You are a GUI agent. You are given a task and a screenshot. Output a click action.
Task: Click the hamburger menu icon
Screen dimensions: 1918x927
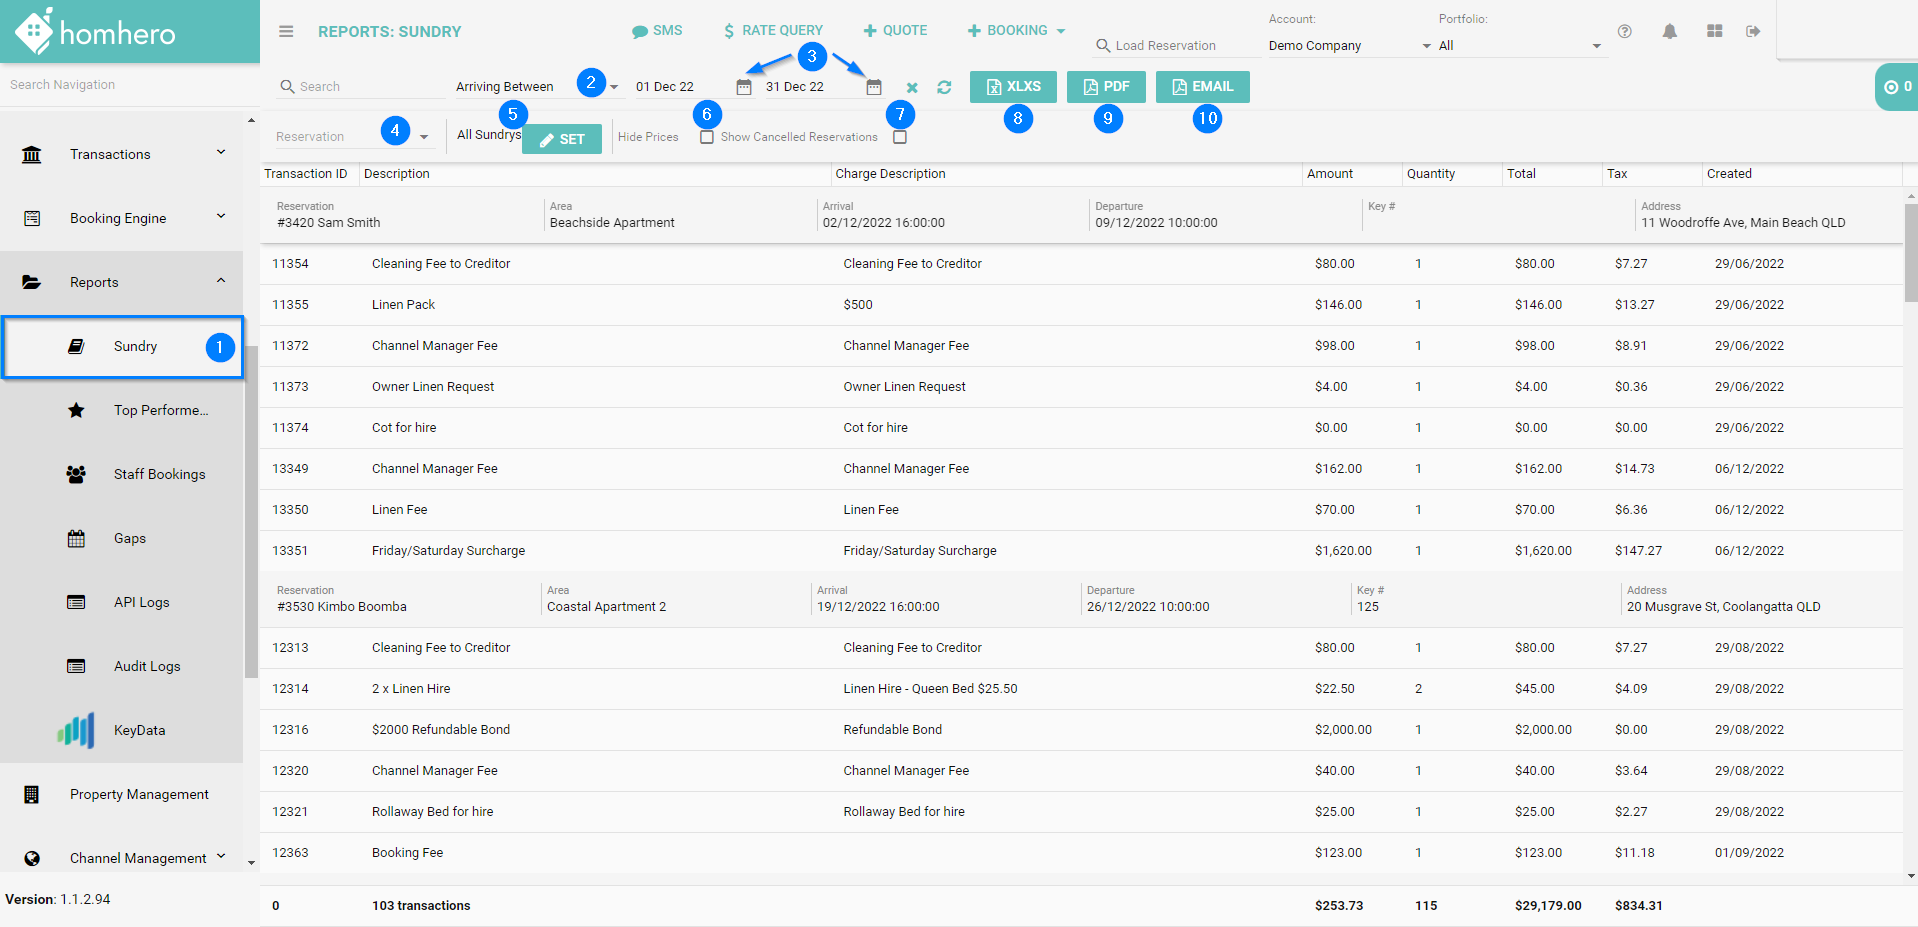click(286, 32)
